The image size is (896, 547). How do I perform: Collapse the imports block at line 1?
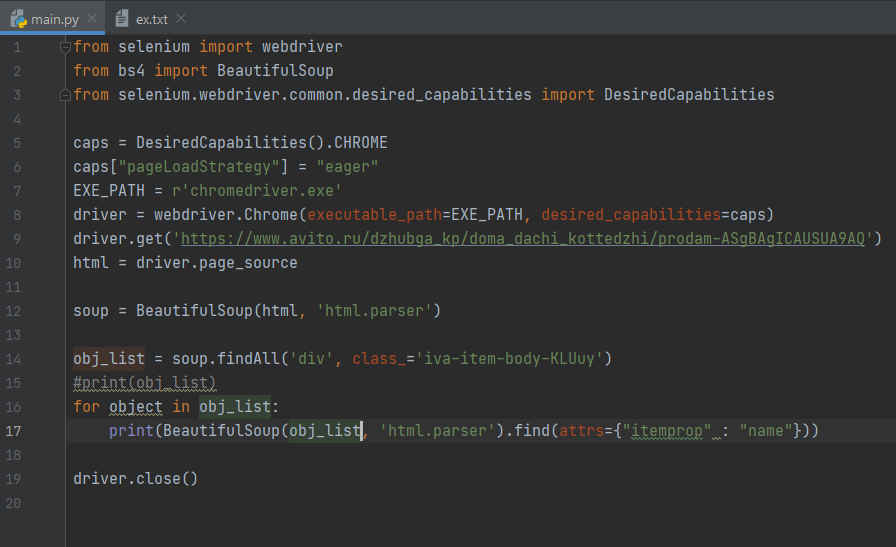(x=65, y=47)
